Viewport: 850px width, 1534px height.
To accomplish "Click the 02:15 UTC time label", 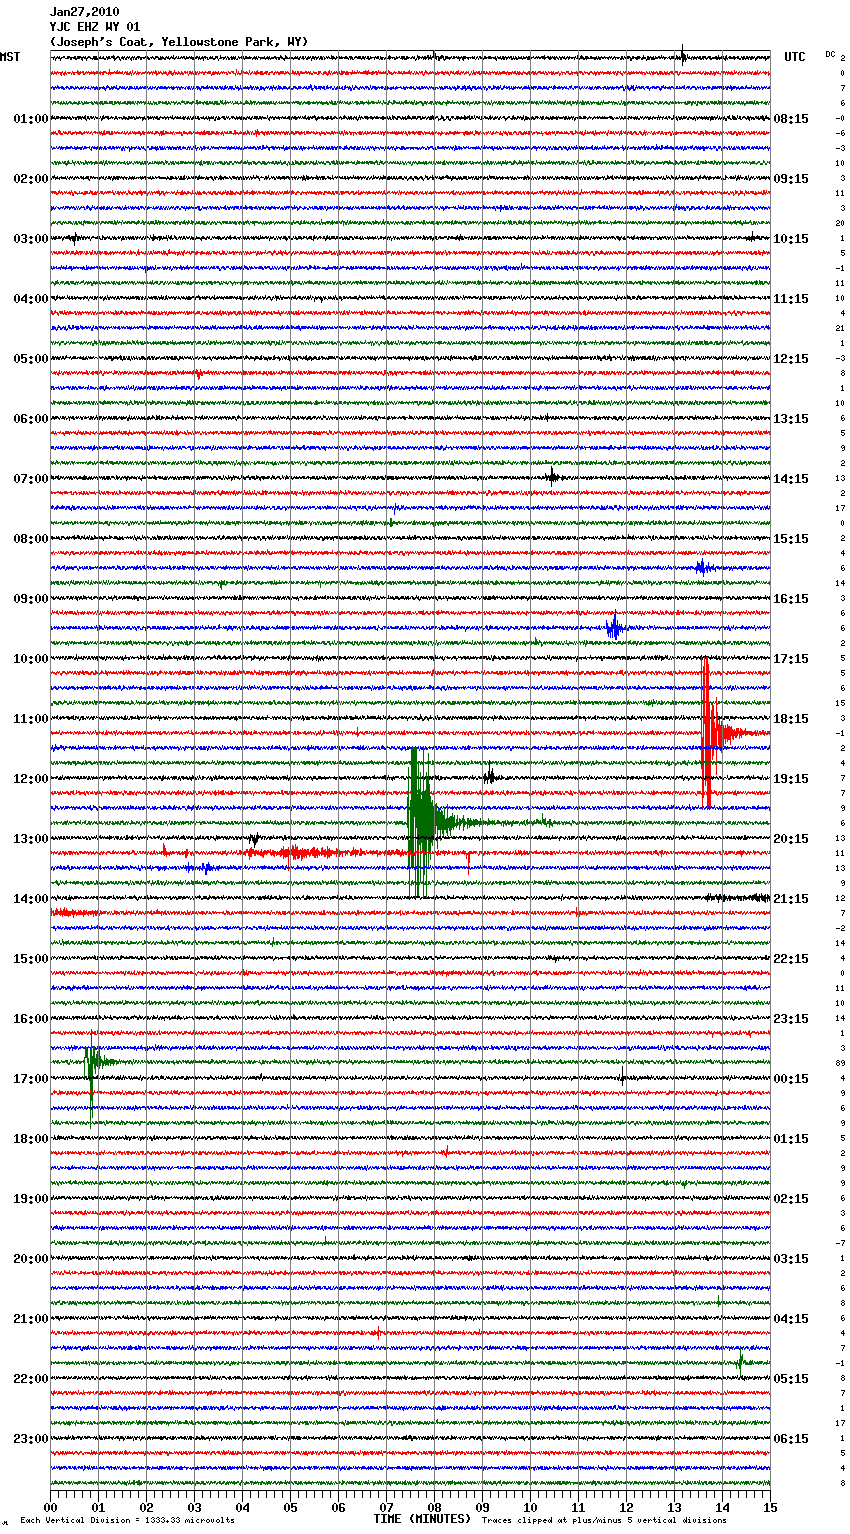I will [x=791, y=1199].
